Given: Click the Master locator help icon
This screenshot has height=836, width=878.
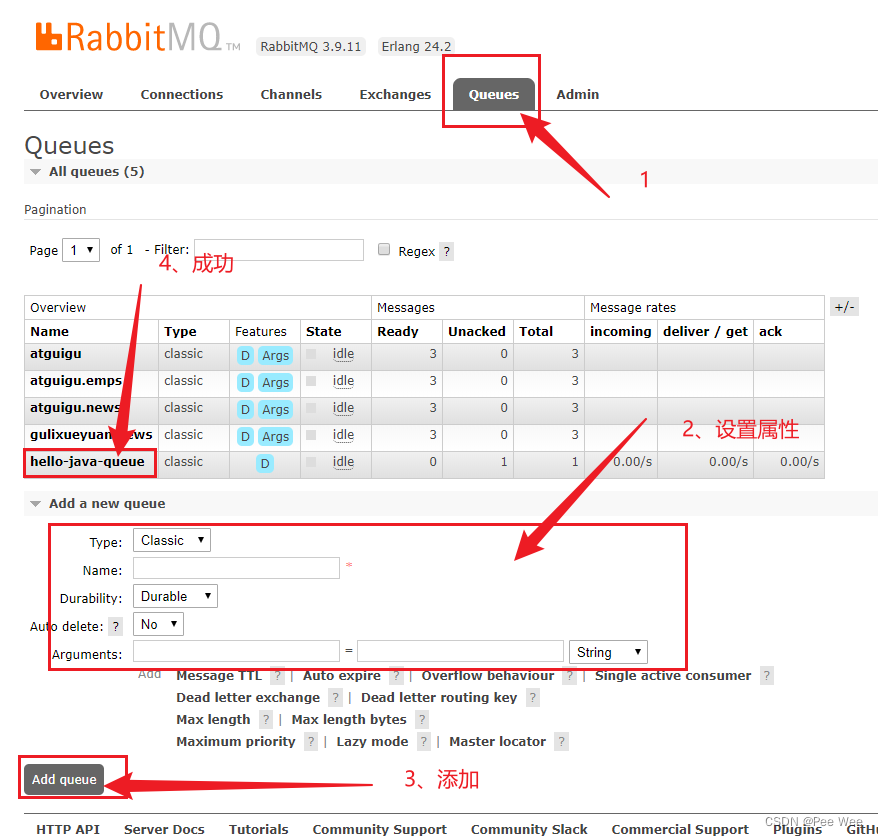Looking at the screenshot, I should click(561, 741).
